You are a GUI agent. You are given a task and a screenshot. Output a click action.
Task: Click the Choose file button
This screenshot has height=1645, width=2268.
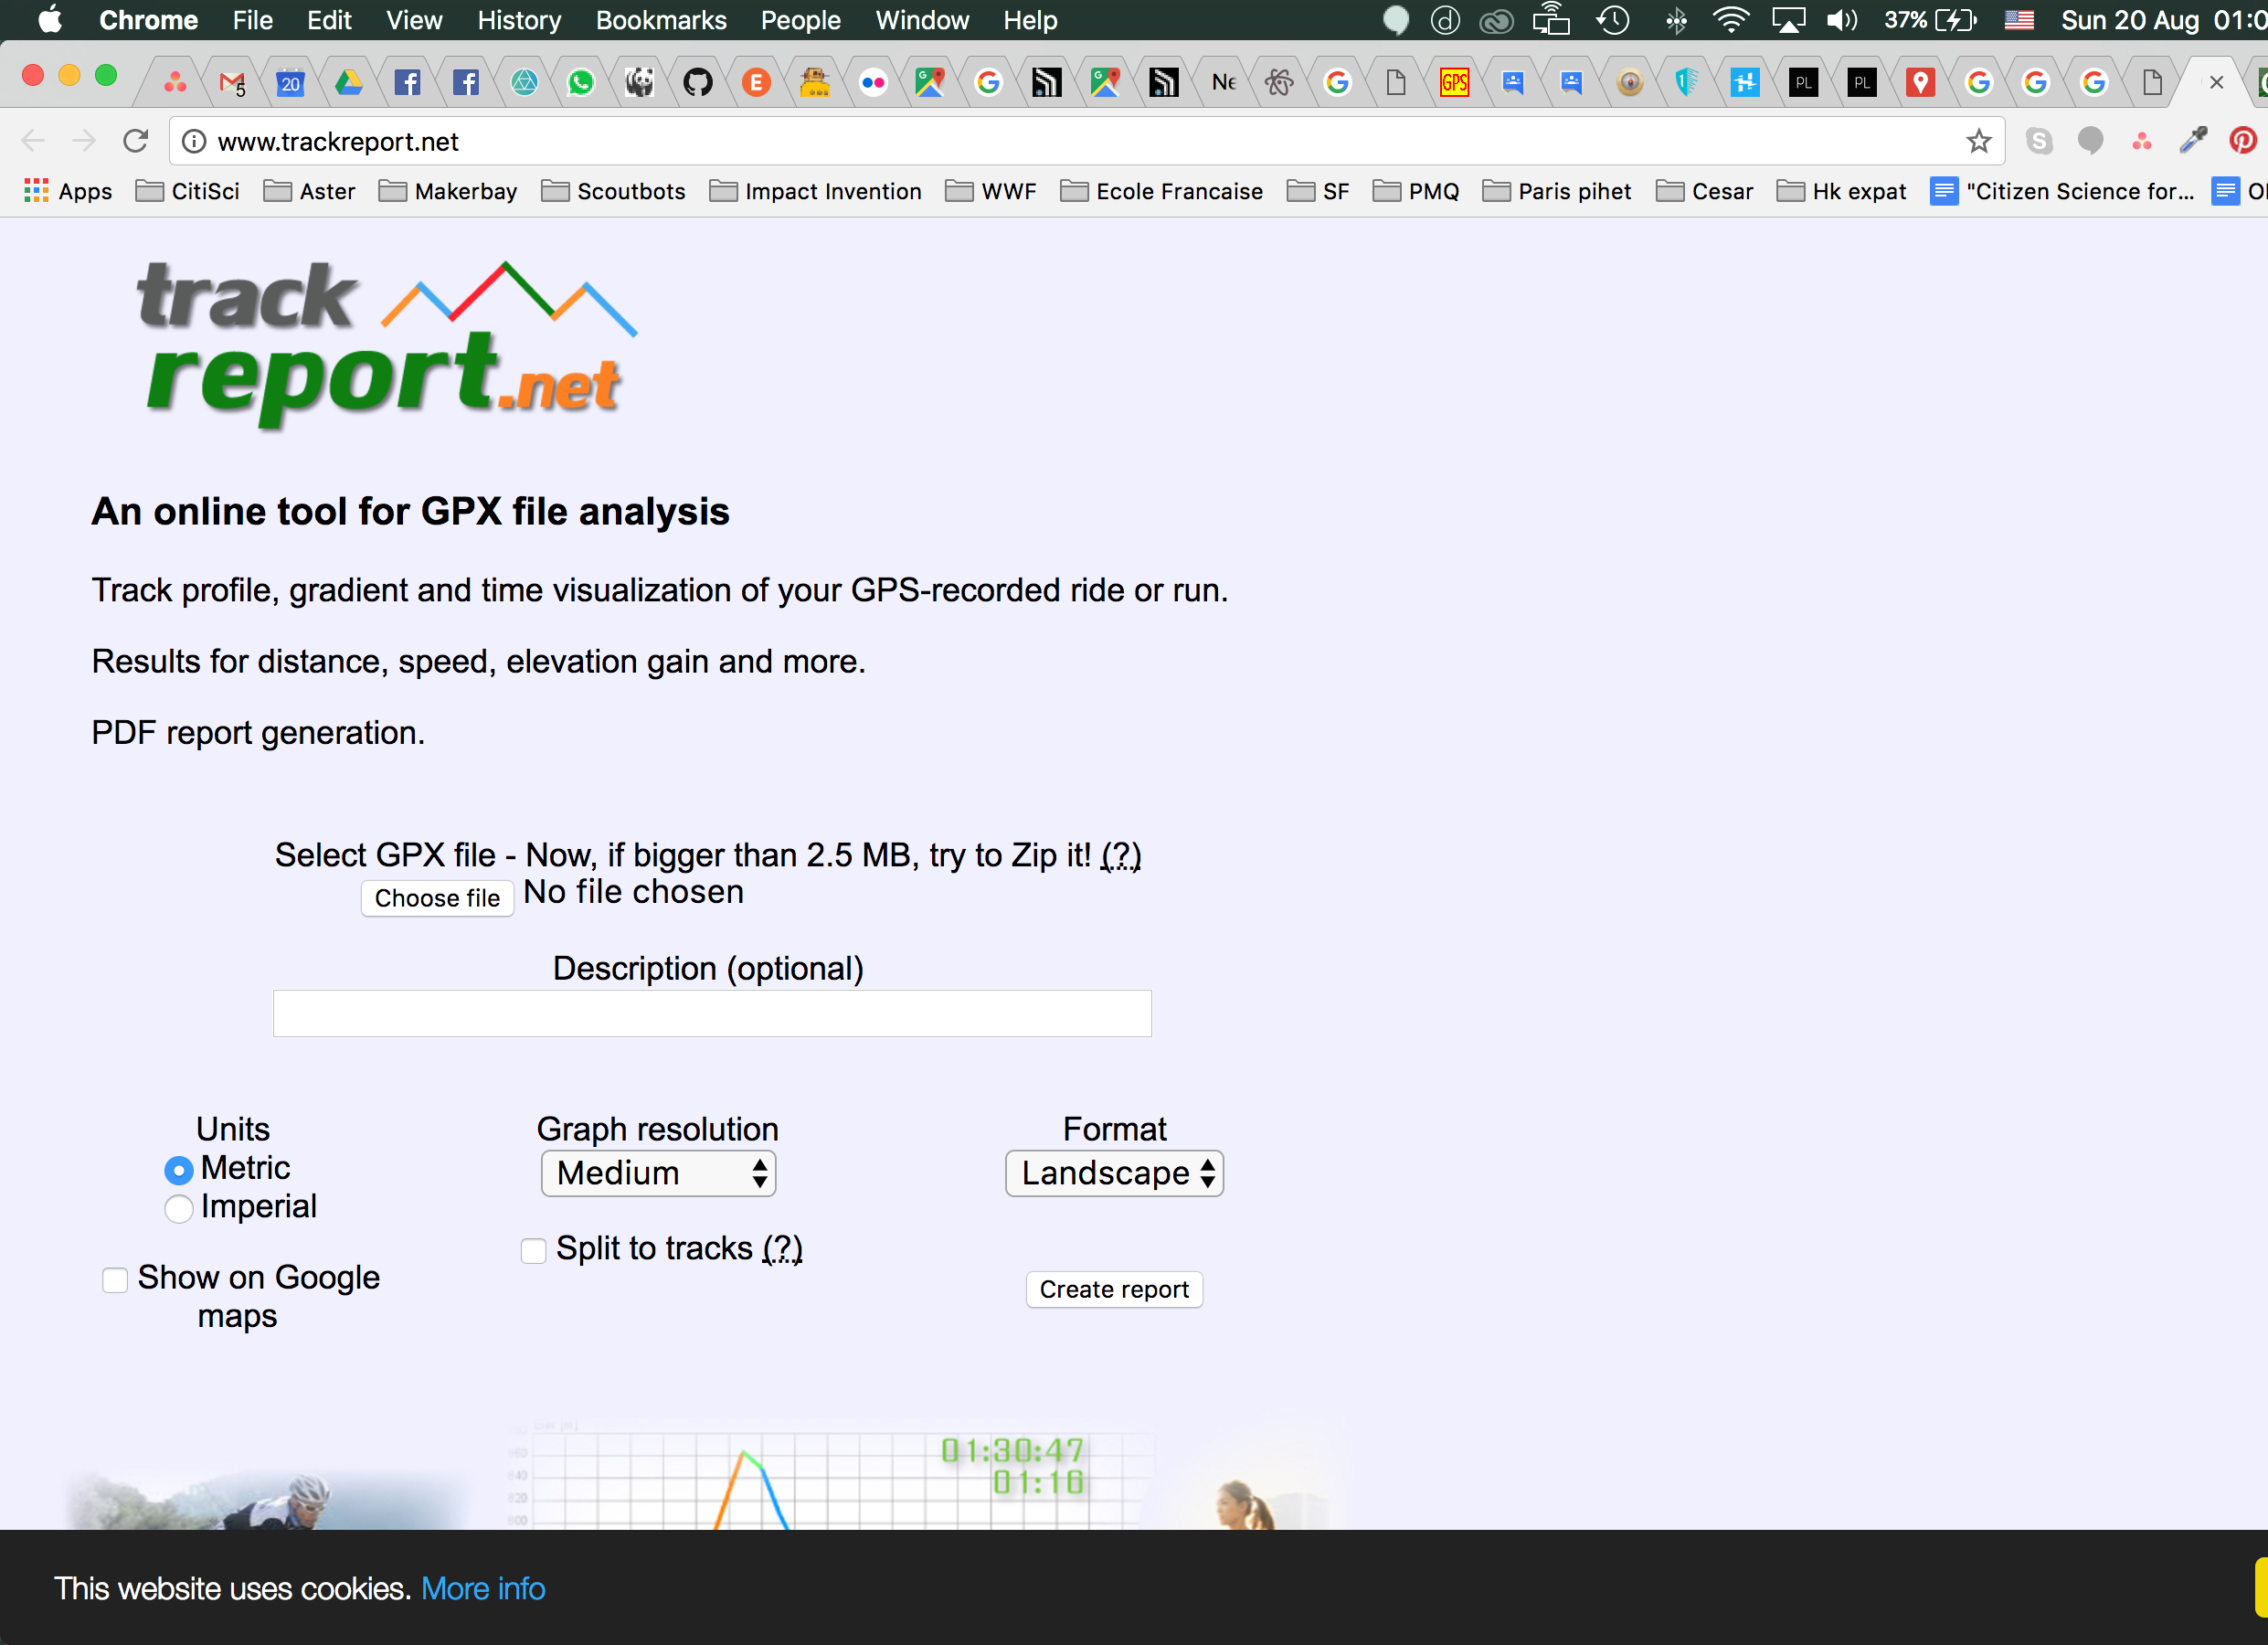coord(437,898)
